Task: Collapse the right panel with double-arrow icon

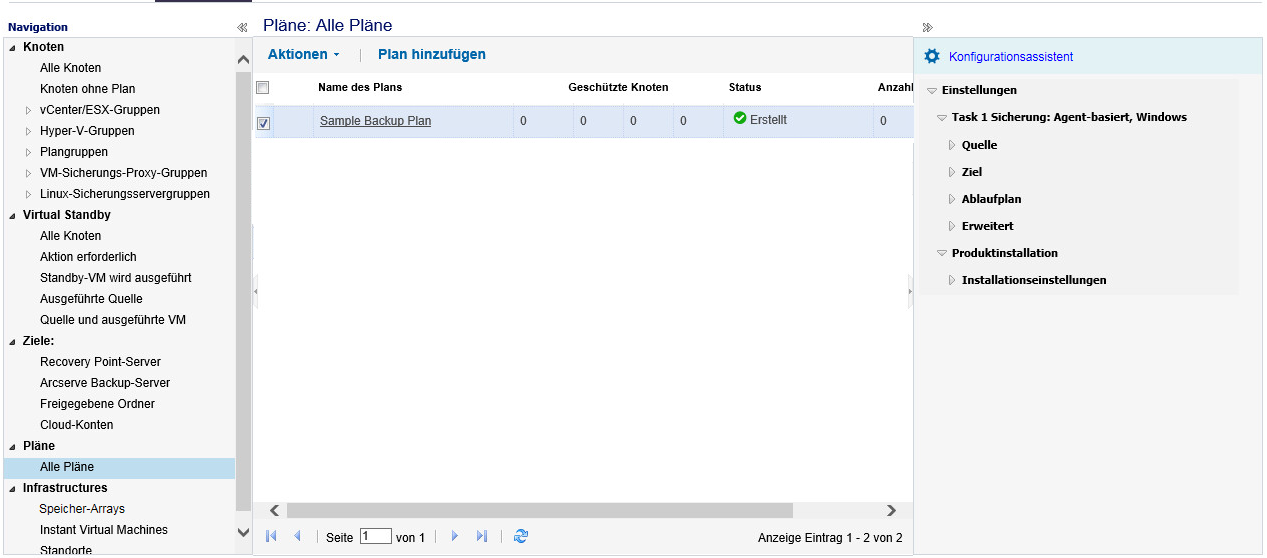Action: click(x=927, y=28)
